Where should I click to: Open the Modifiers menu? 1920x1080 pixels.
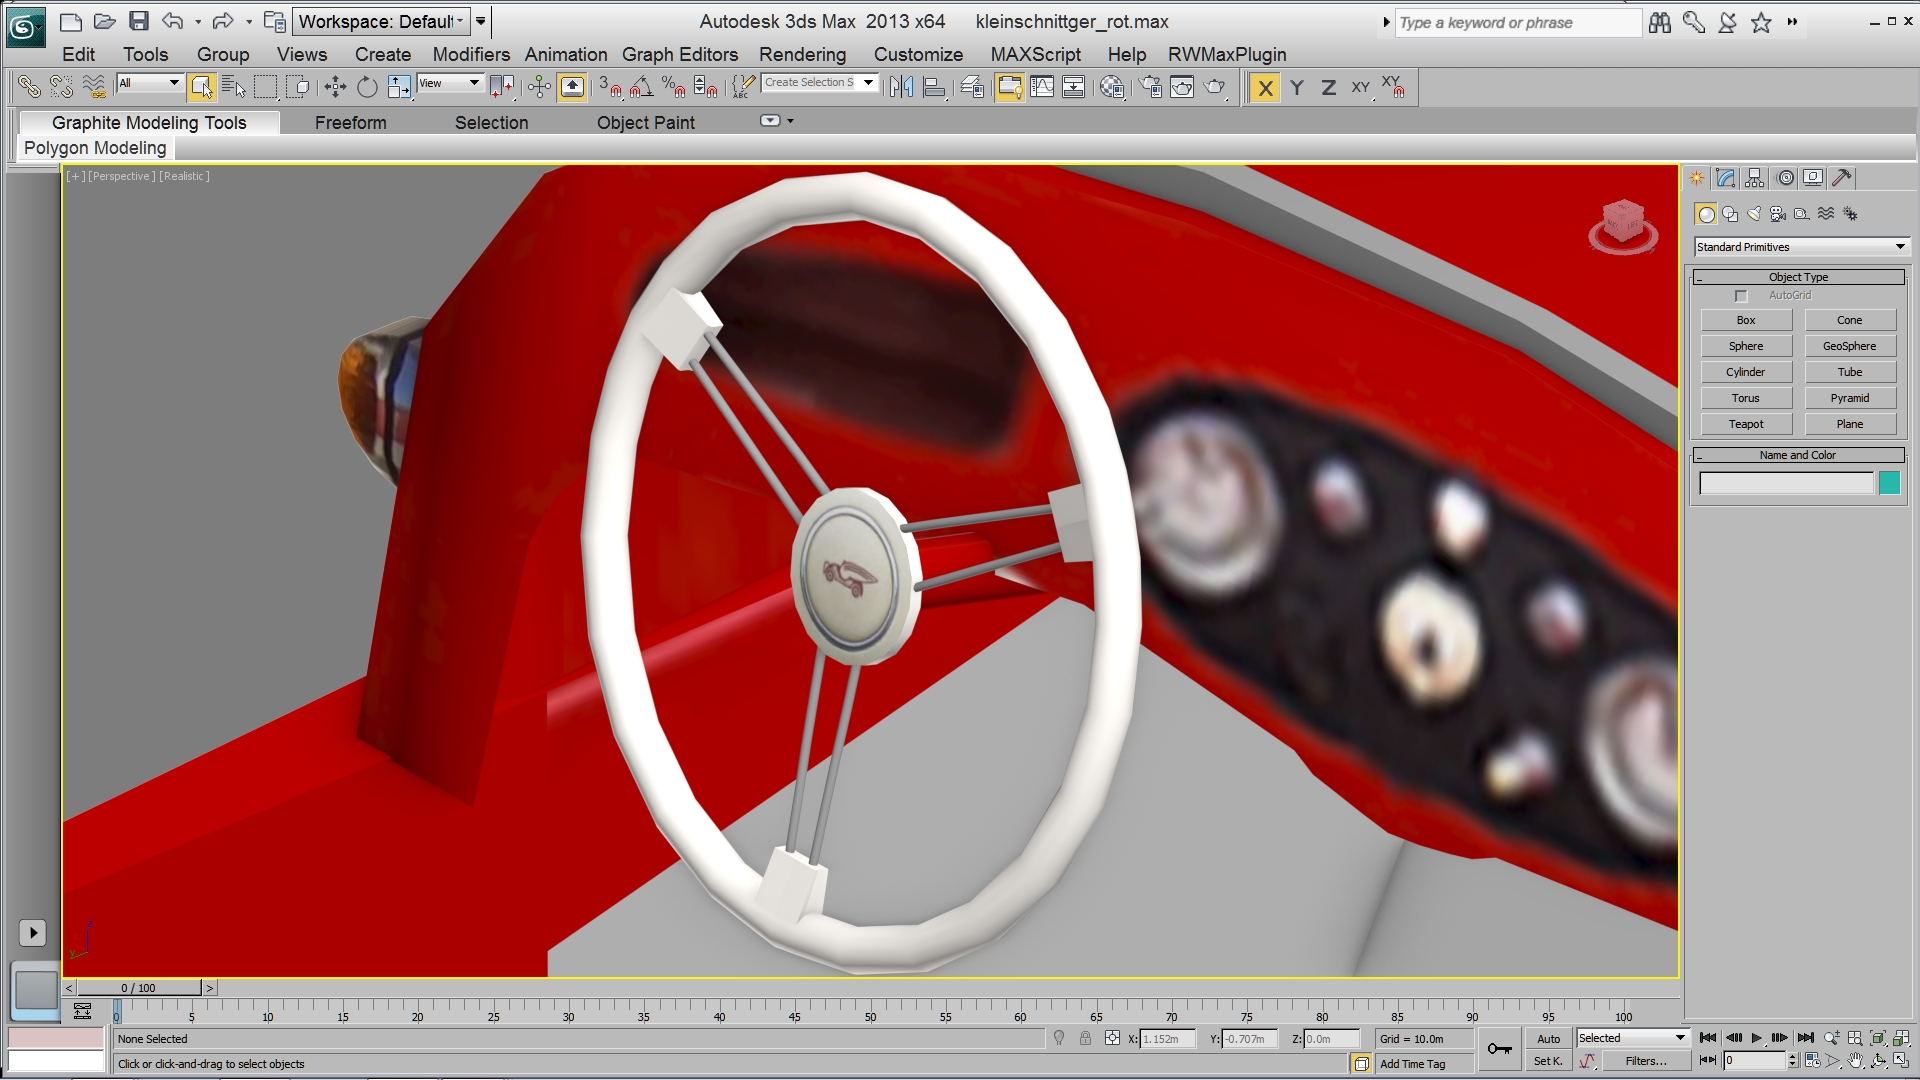tap(471, 55)
